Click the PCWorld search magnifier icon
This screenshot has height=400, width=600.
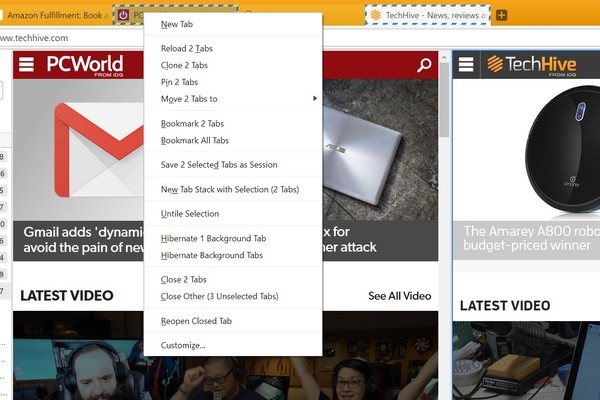[424, 66]
